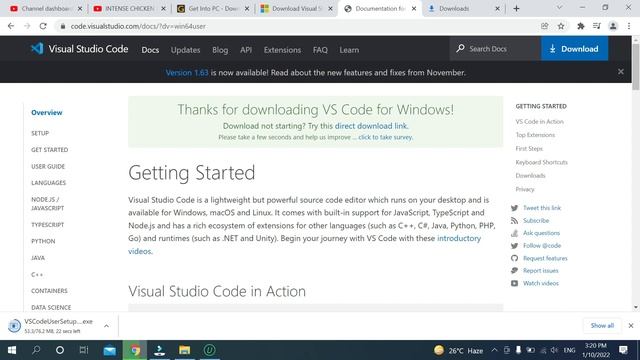Open the Overview sidebar link
The height and width of the screenshot is (360, 640).
click(x=47, y=112)
